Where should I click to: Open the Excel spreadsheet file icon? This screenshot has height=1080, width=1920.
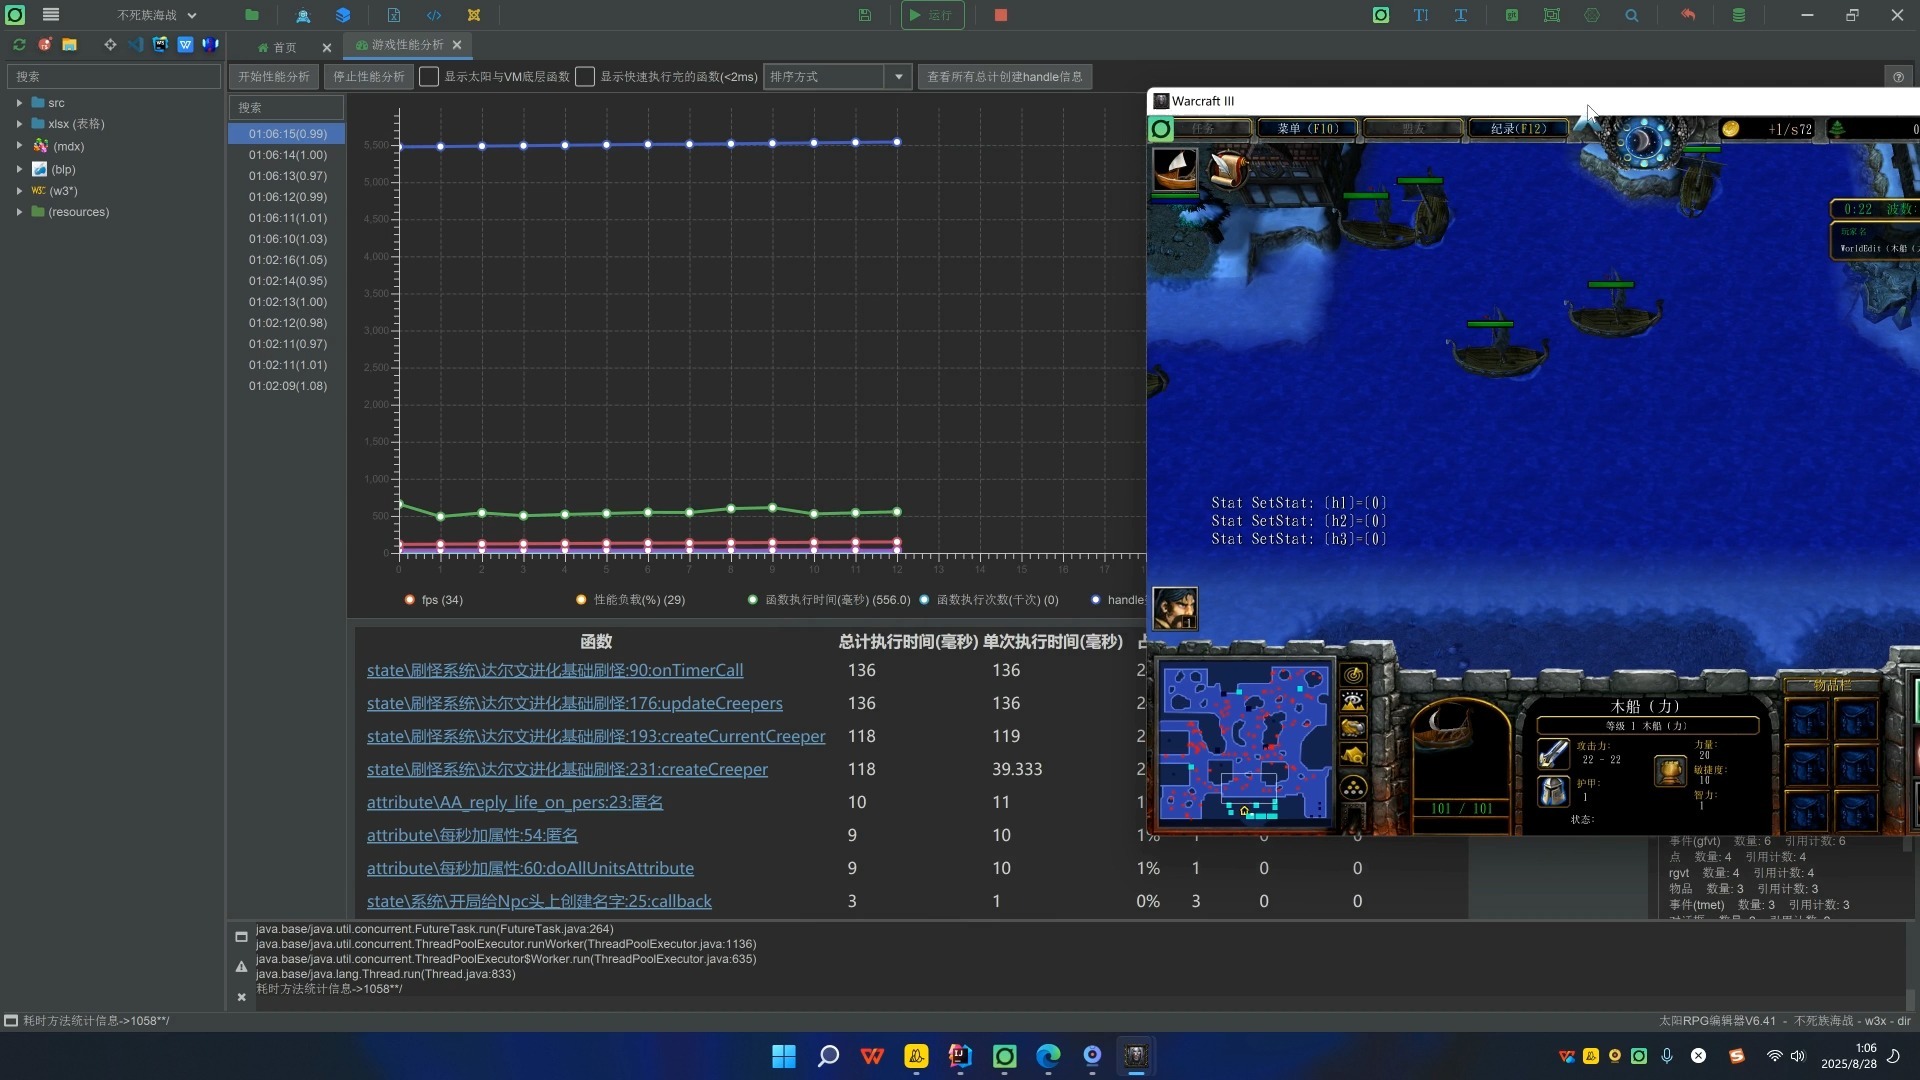(x=394, y=15)
